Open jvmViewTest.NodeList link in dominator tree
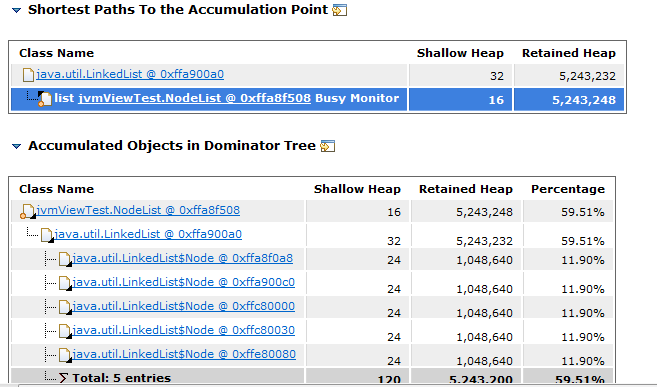This screenshot has height=387, width=657. [138, 210]
